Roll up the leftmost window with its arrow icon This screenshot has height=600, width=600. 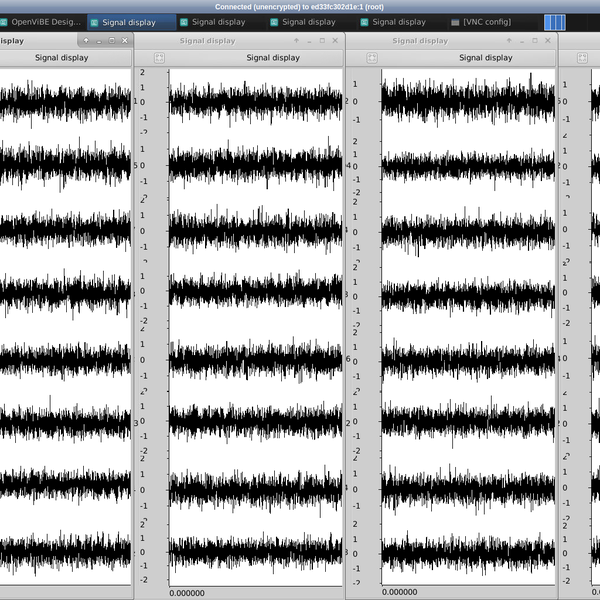click(x=86, y=41)
